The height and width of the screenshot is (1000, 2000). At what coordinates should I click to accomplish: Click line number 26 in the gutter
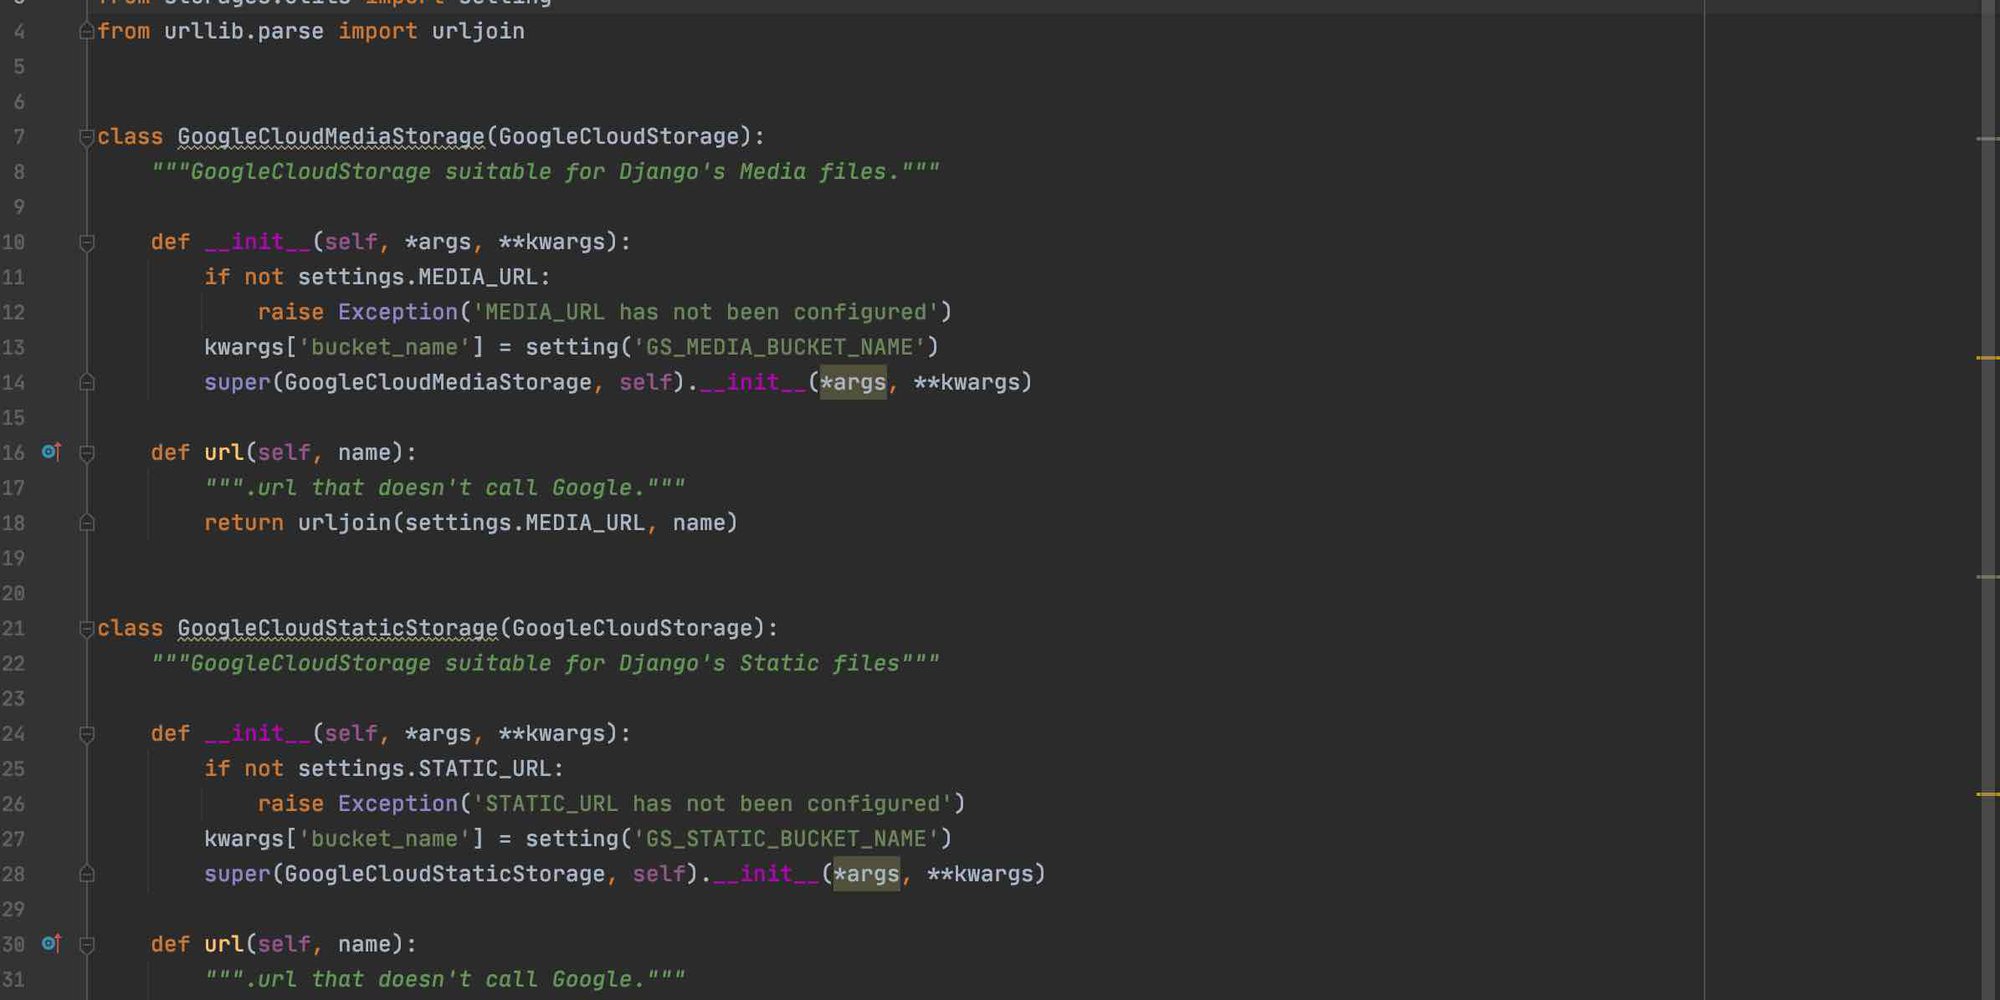[13, 804]
